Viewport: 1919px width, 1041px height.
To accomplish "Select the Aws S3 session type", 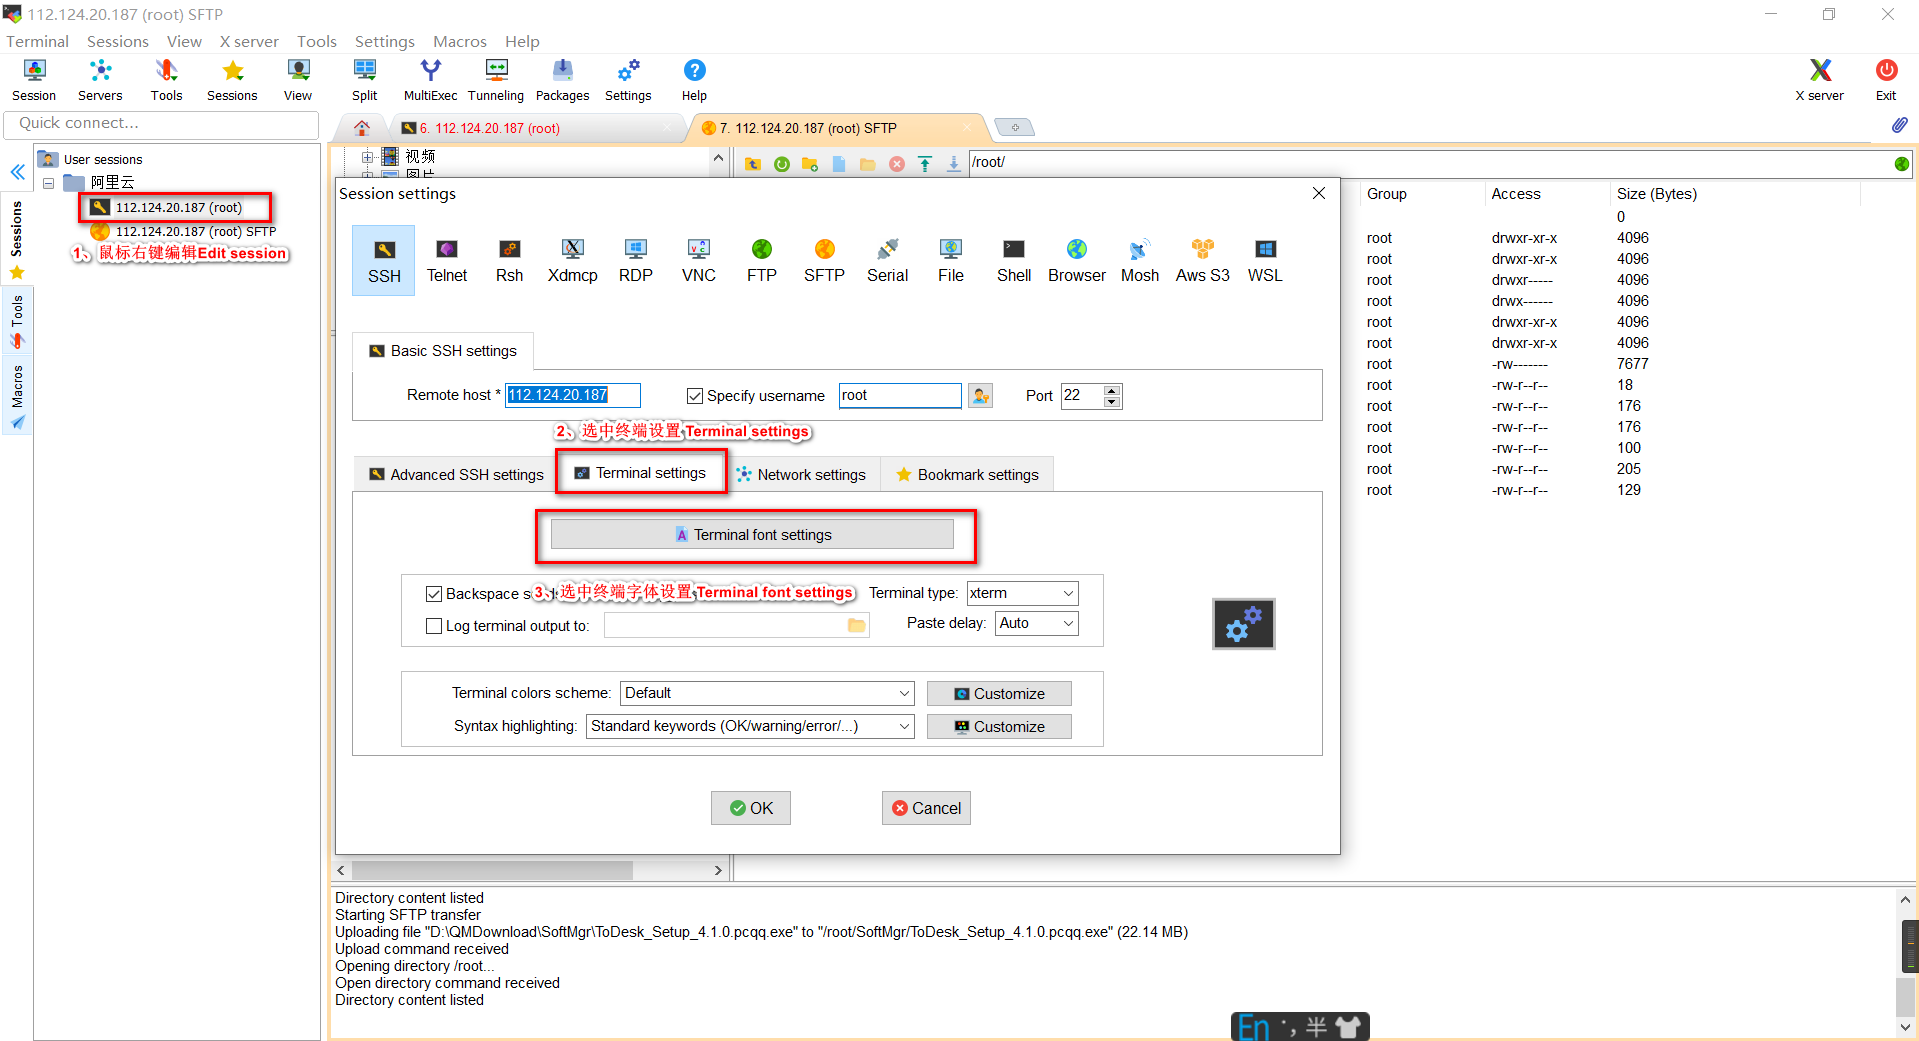I will (x=1202, y=260).
